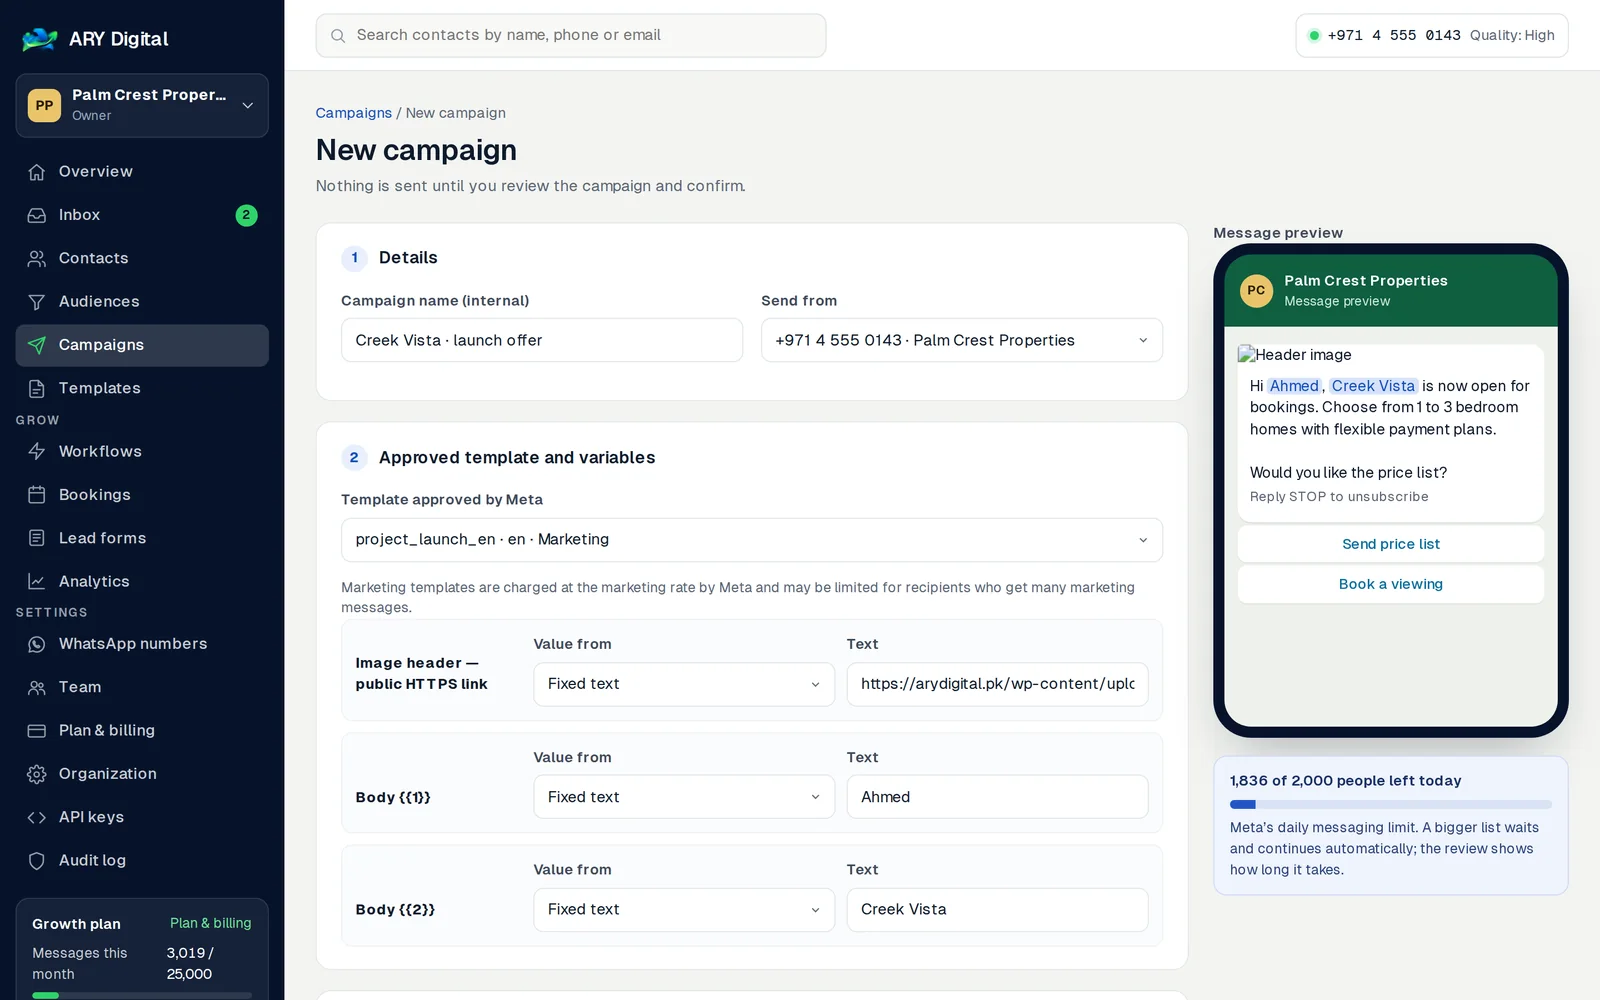
Task: Click Book a viewing preview button
Action: click(x=1391, y=584)
